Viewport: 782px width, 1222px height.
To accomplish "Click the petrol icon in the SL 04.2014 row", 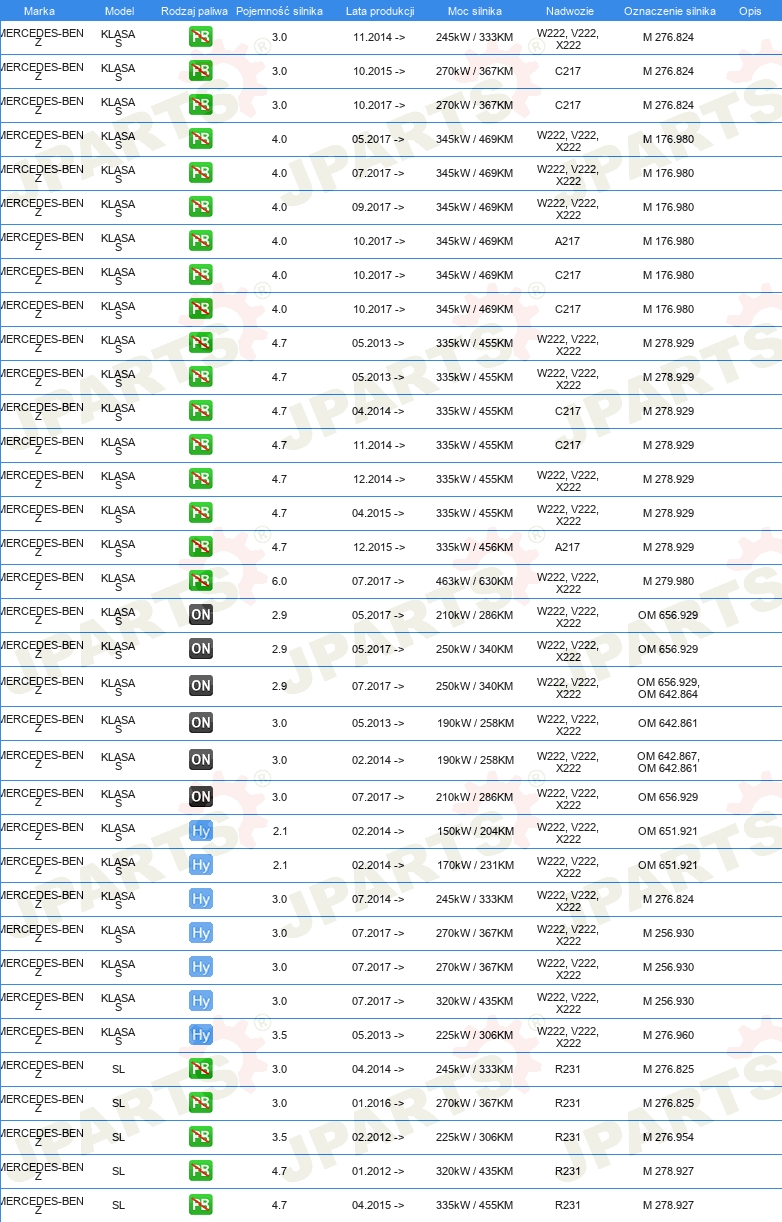I will [201, 1069].
